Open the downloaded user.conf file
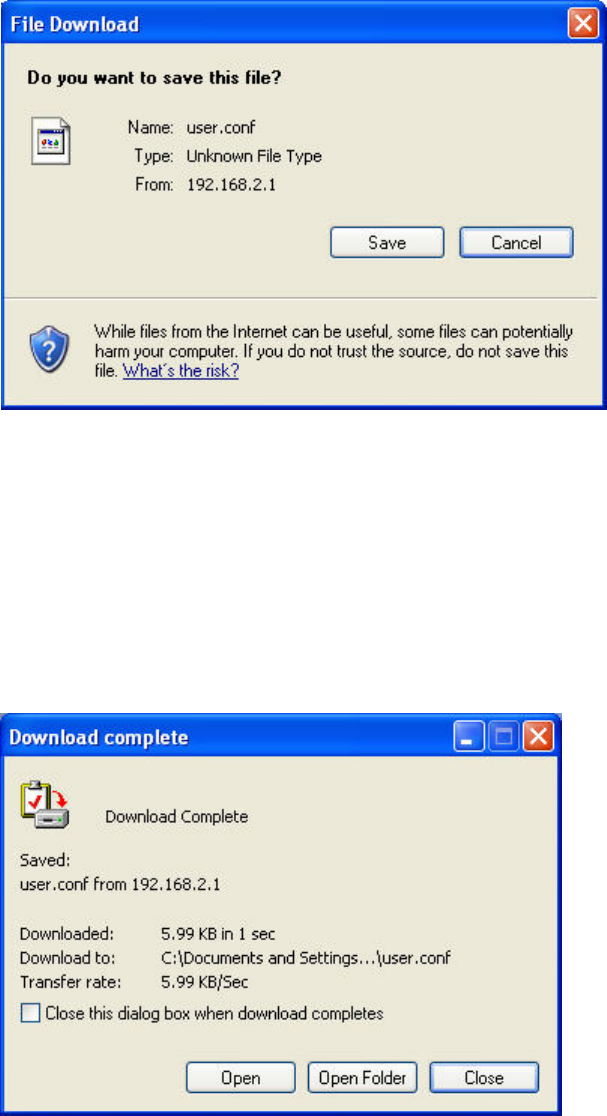 tap(241, 1078)
